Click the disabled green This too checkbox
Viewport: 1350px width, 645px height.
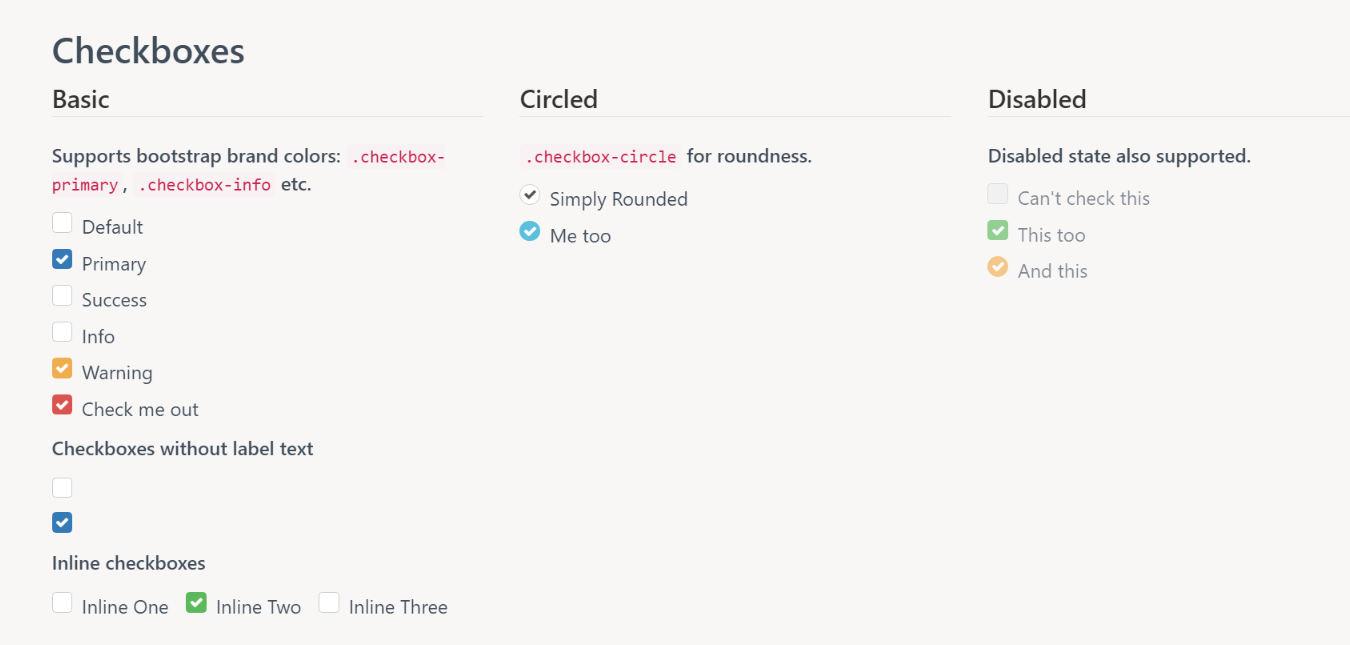click(x=998, y=231)
